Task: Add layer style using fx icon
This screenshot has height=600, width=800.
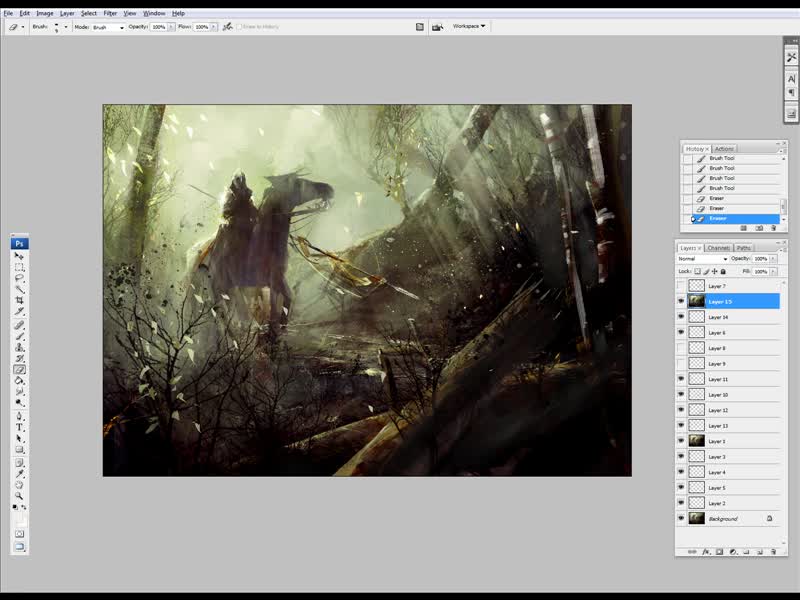Action: pyautogui.click(x=706, y=552)
